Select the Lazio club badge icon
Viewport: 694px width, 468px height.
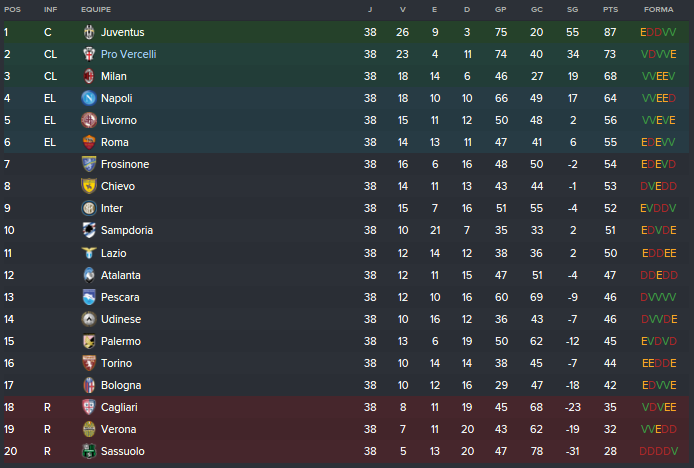pos(89,253)
